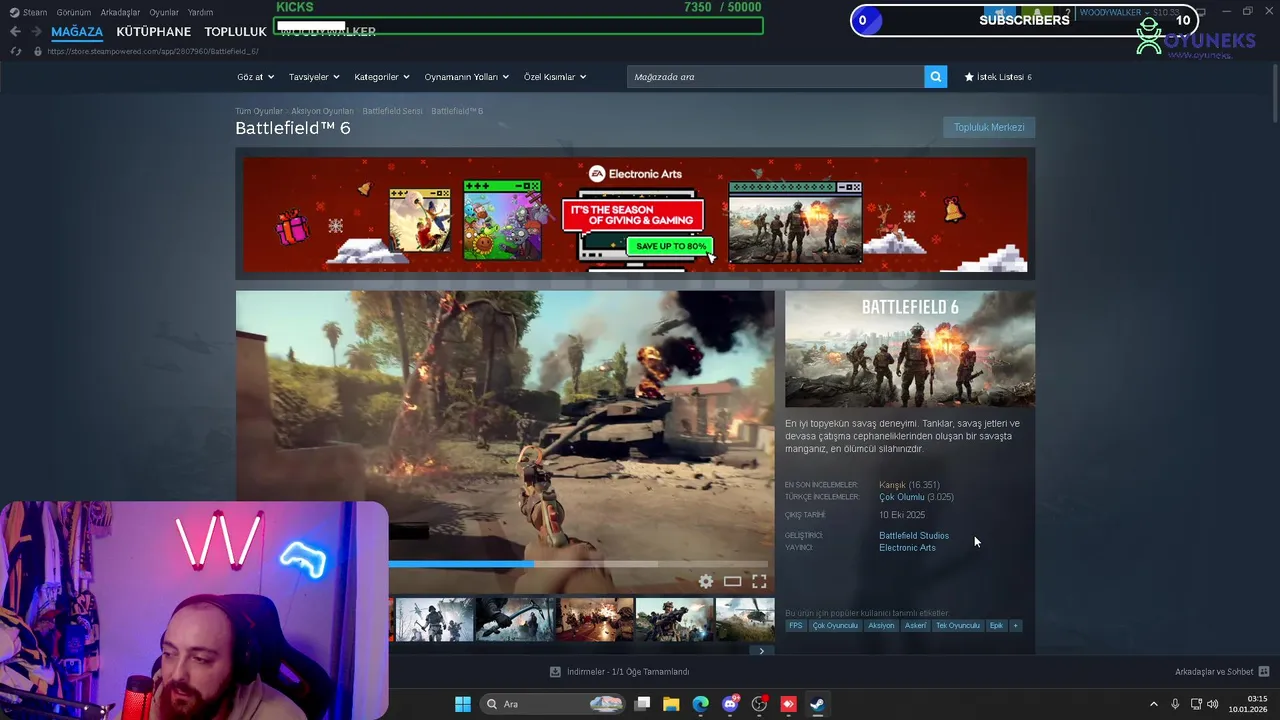Click the trailer video progress bar
1280x720 pixels.
pos(578,564)
